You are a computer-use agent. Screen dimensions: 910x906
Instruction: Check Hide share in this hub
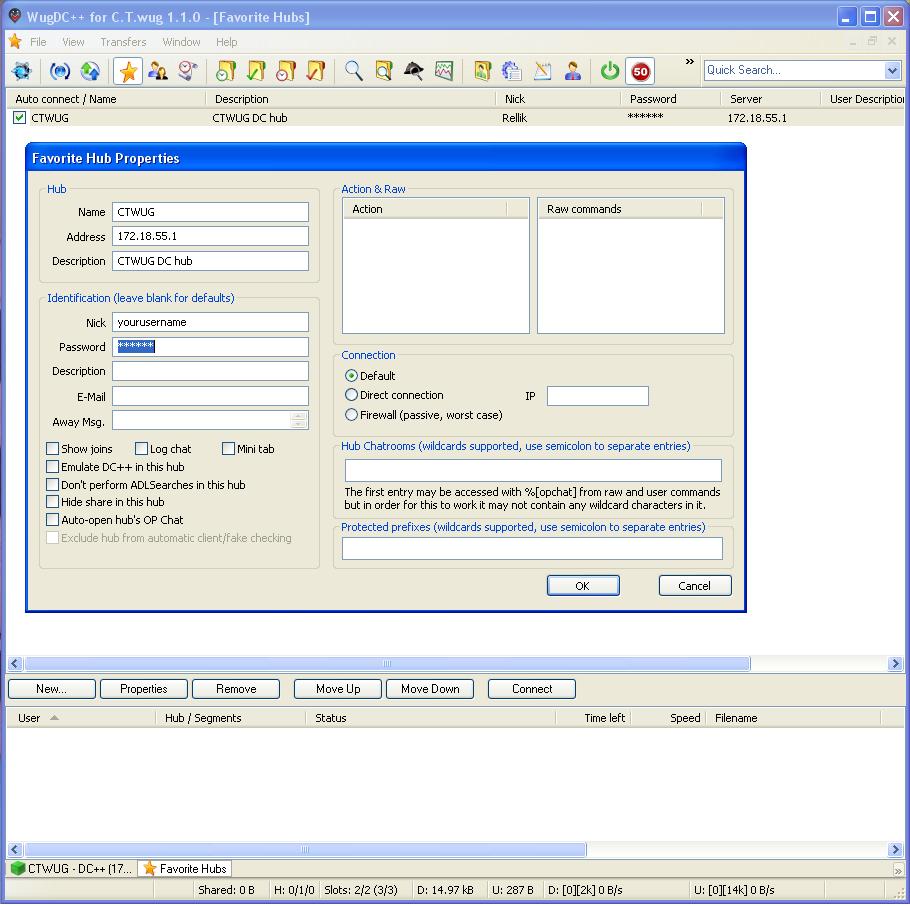[x=52, y=501]
